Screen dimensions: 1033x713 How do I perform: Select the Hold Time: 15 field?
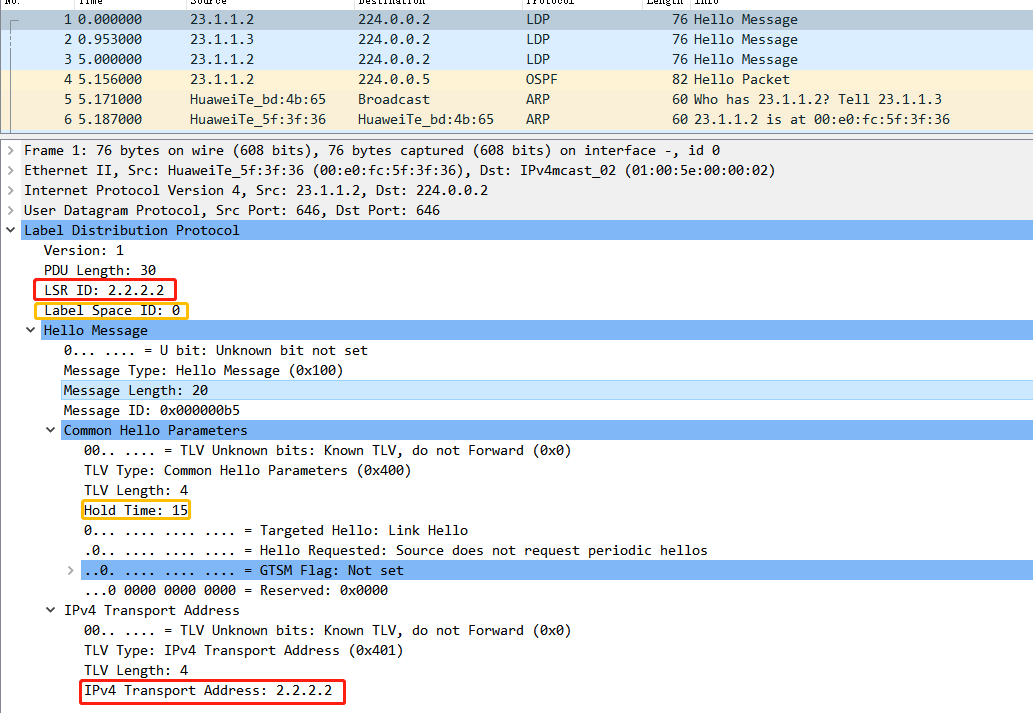tap(136, 510)
